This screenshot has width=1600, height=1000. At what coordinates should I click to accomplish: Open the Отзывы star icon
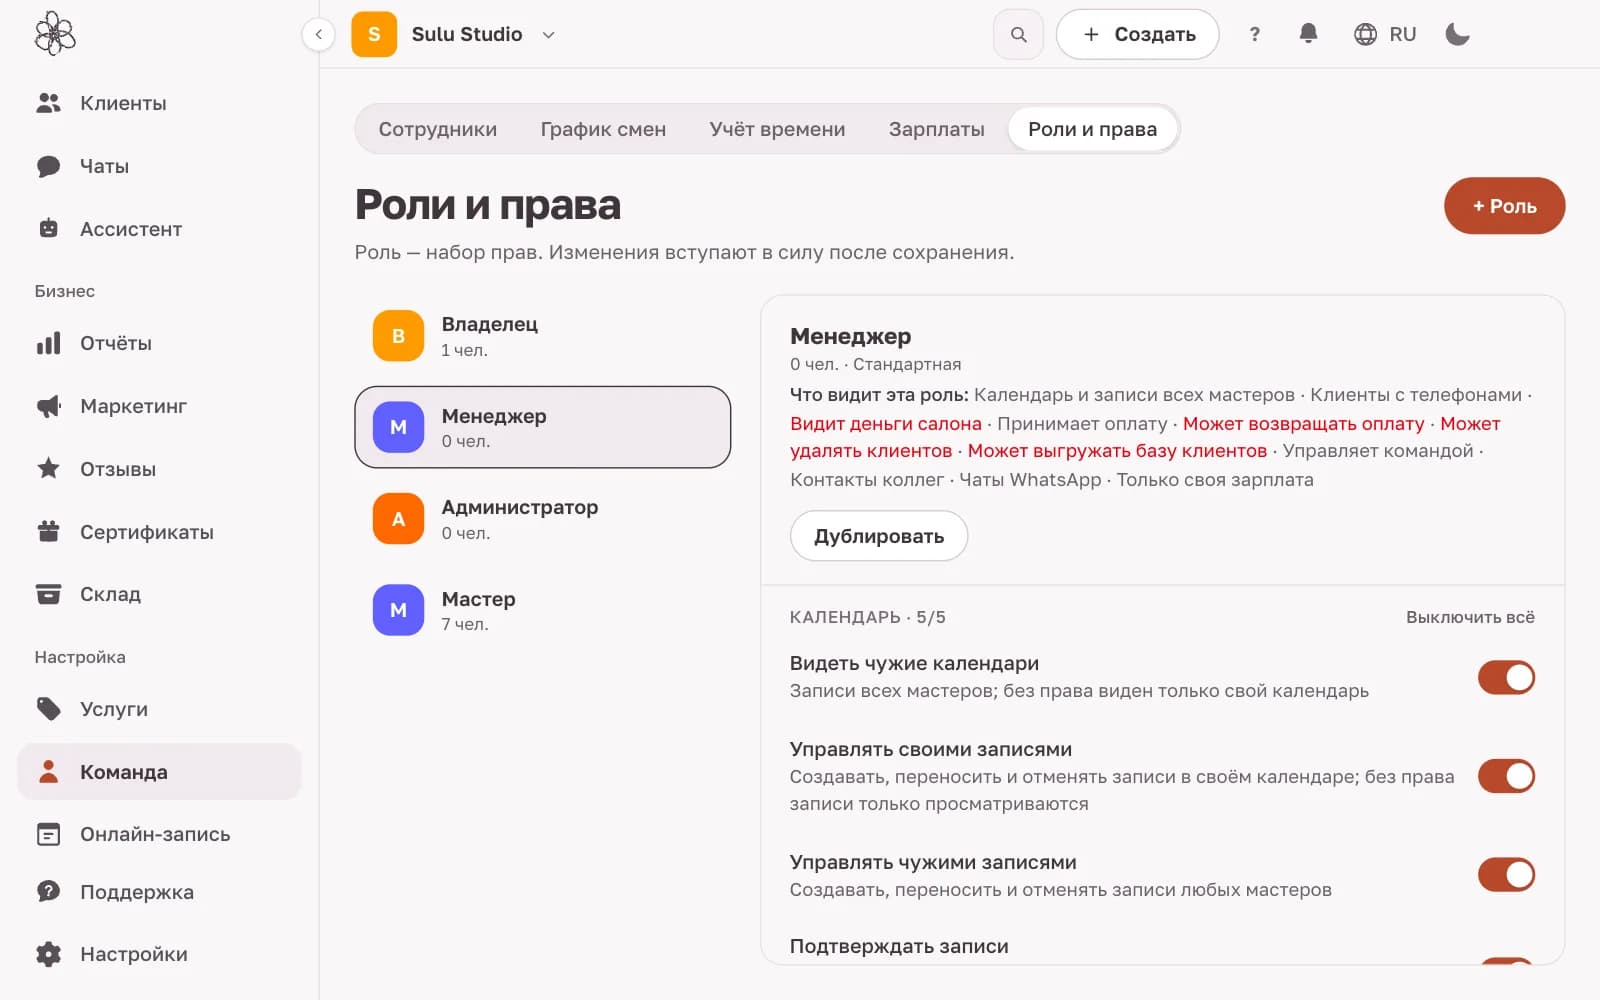48,469
